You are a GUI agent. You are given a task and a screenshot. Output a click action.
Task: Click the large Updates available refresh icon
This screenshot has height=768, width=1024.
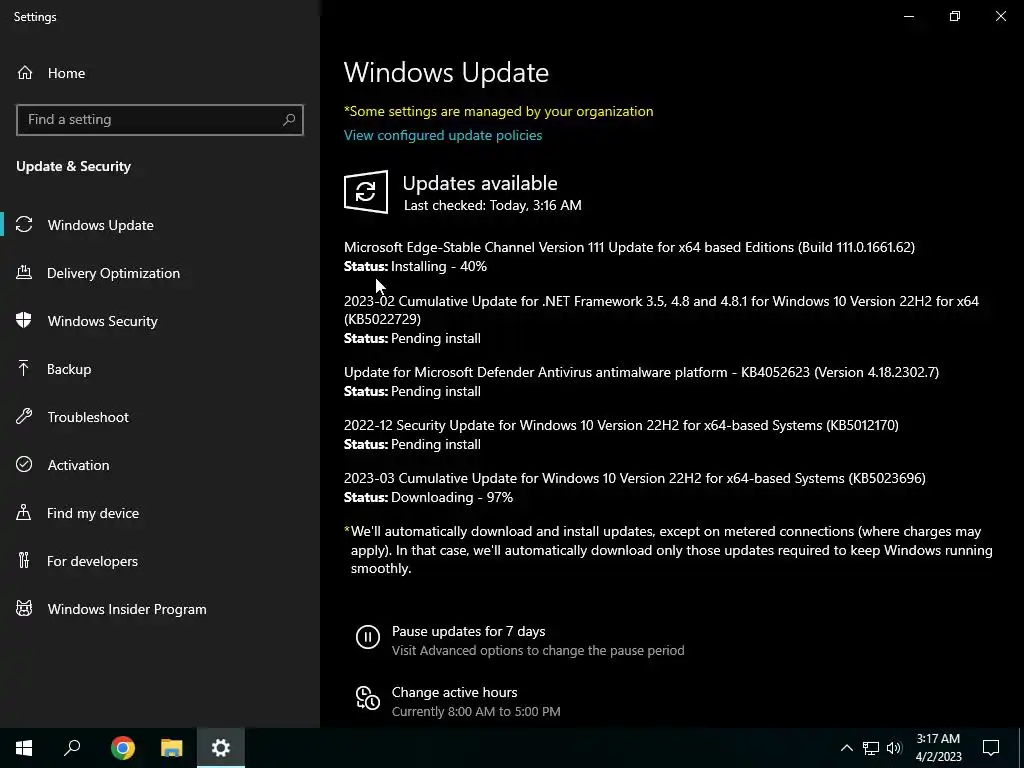click(366, 192)
